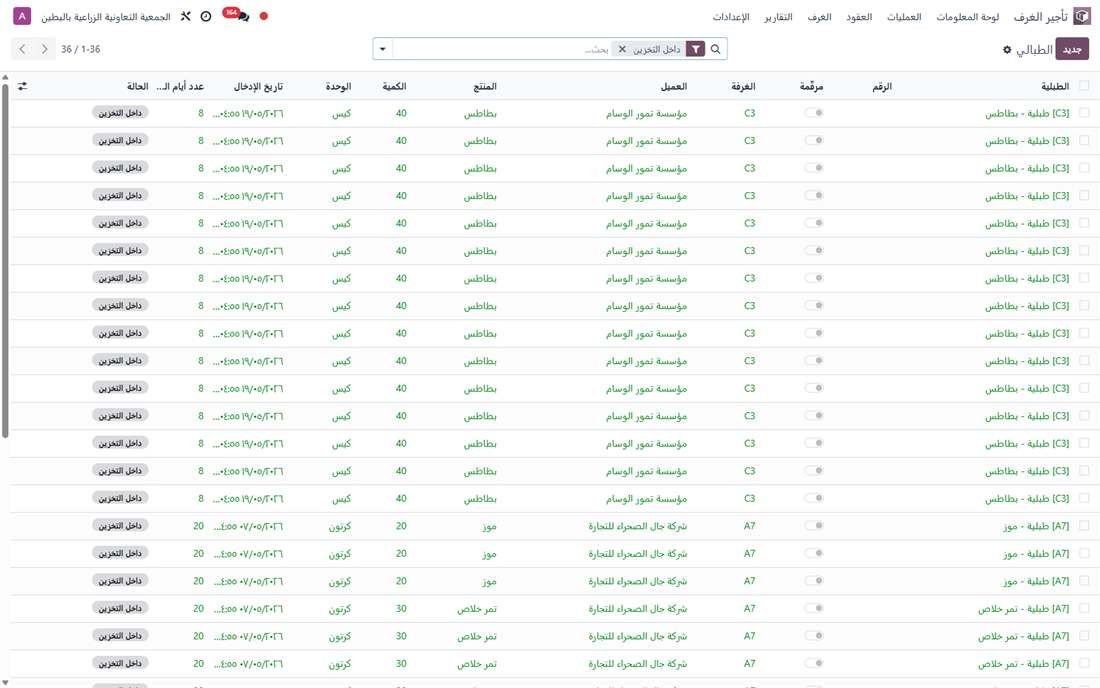Click كرتون unit in the first موز row
The image size is (1100, 688).
pos(340,525)
